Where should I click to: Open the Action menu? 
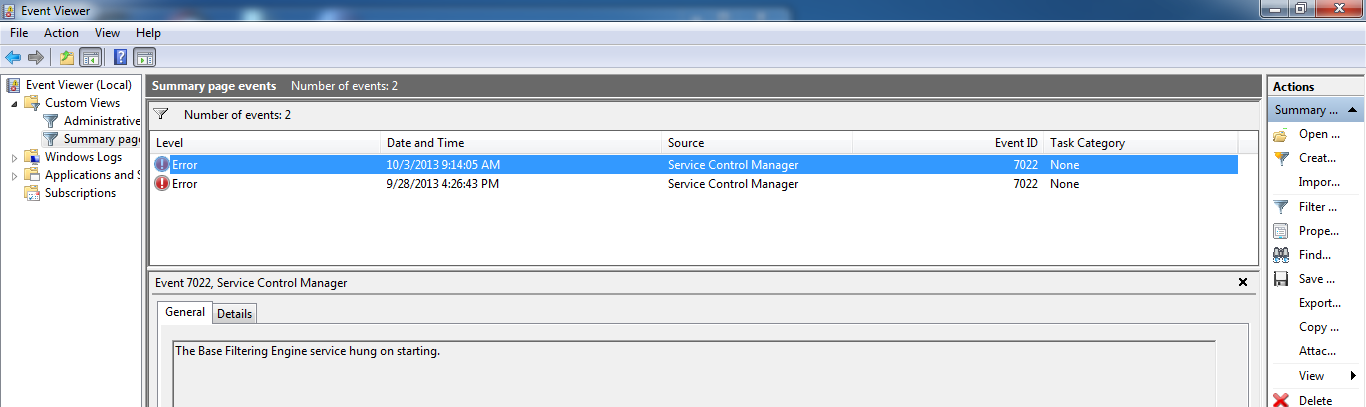[x=61, y=33]
